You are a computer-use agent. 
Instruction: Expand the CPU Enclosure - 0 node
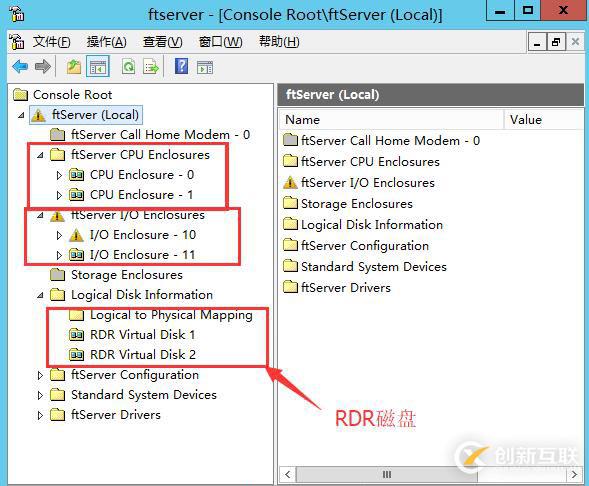coord(59,175)
